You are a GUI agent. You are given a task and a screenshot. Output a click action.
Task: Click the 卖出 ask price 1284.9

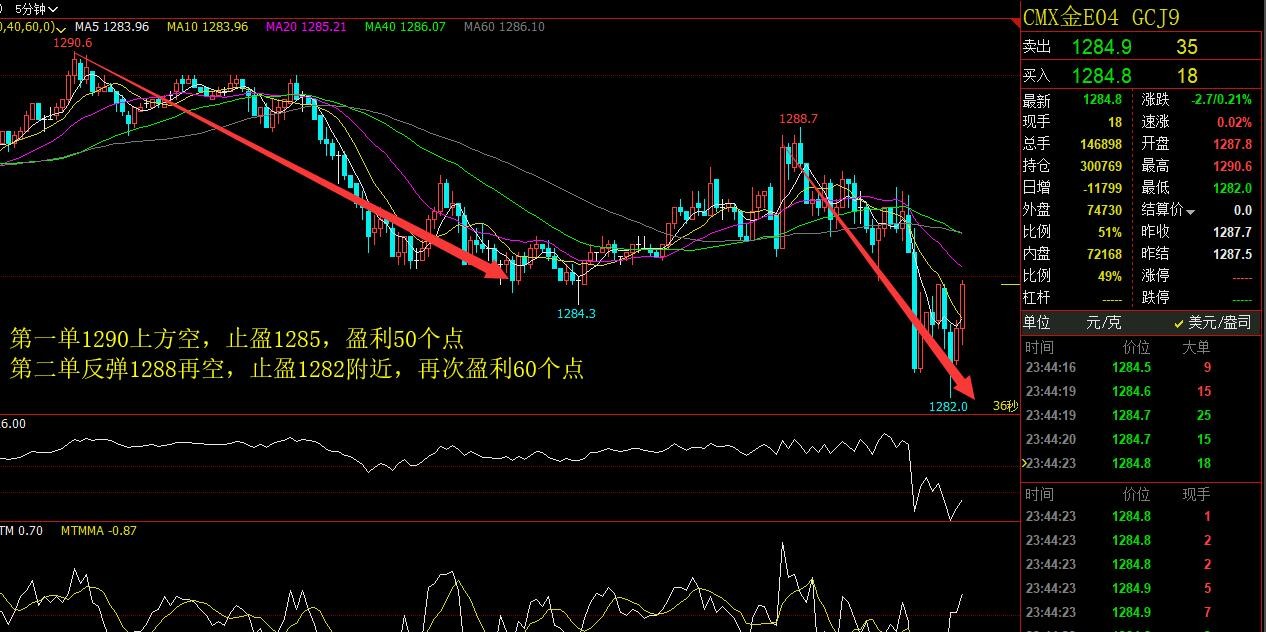point(1101,47)
